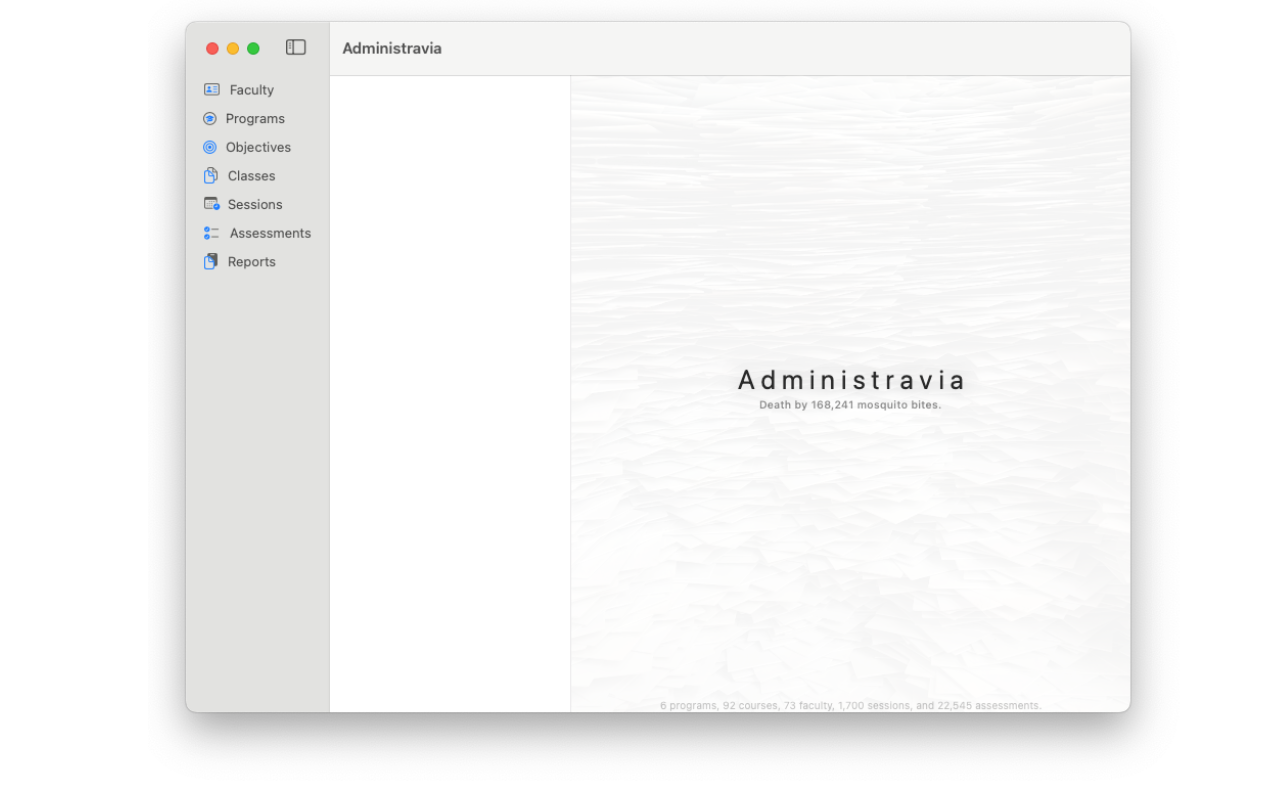
Task: Open the Faculty section
Action: (x=250, y=89)
